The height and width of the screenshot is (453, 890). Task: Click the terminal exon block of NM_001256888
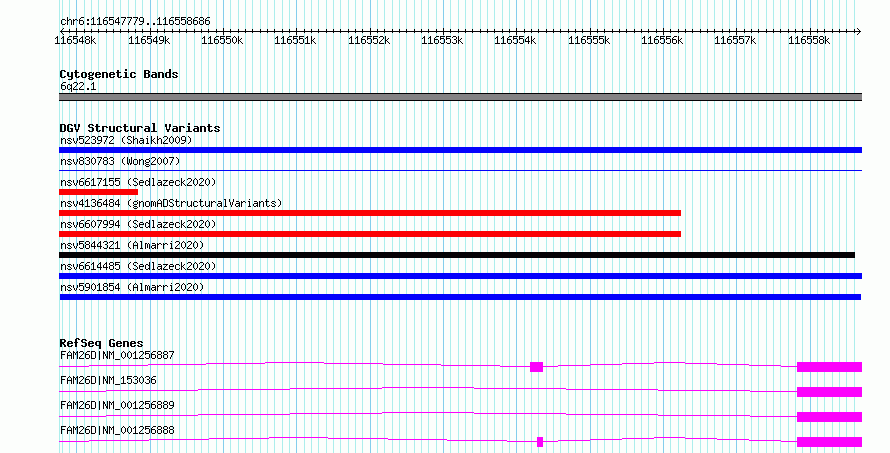click(829, 442)
